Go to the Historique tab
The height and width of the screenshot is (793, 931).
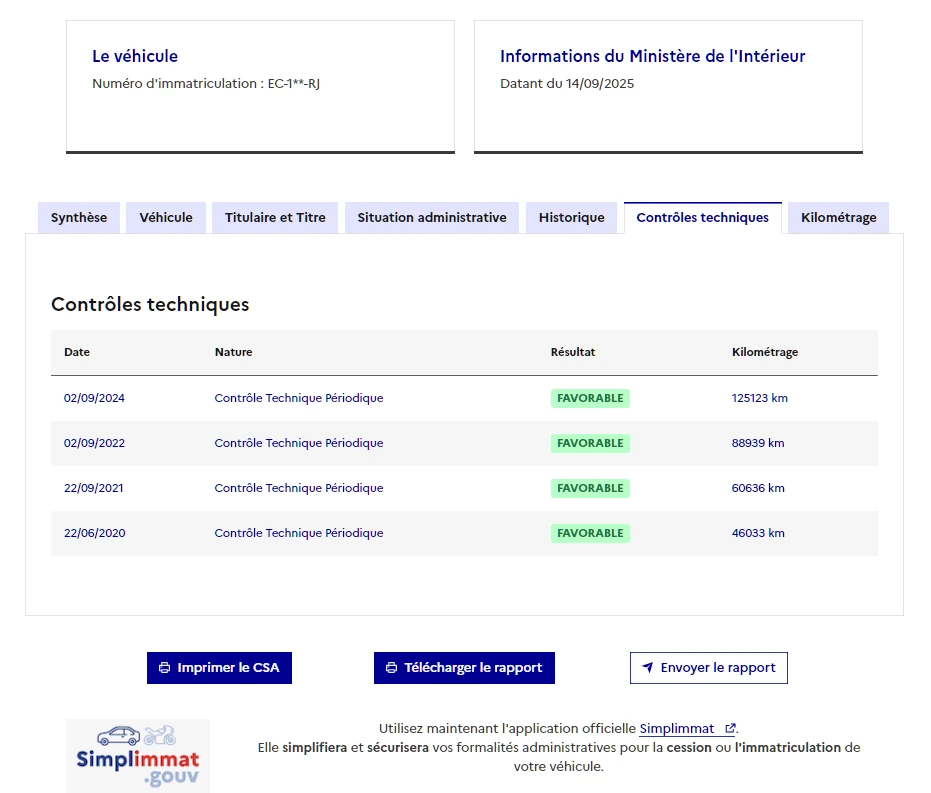pyautogui.click(x=571, y=218)
